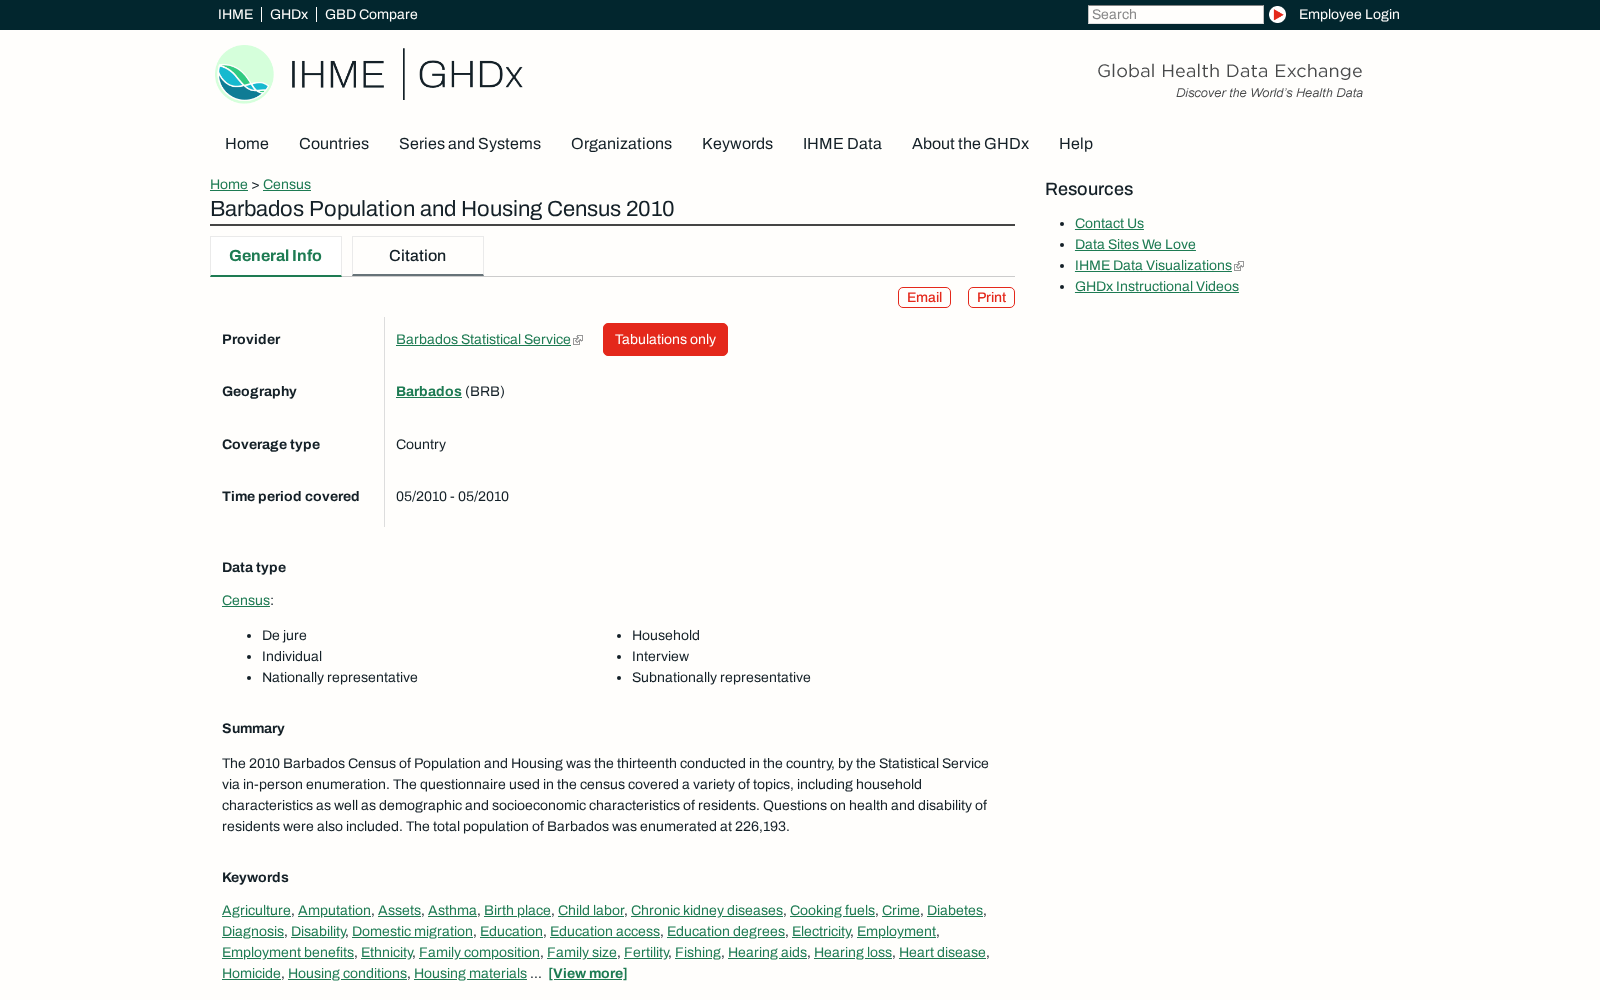
Task: Open GBD Compare in top bar
Action: (x=371, y=14)
